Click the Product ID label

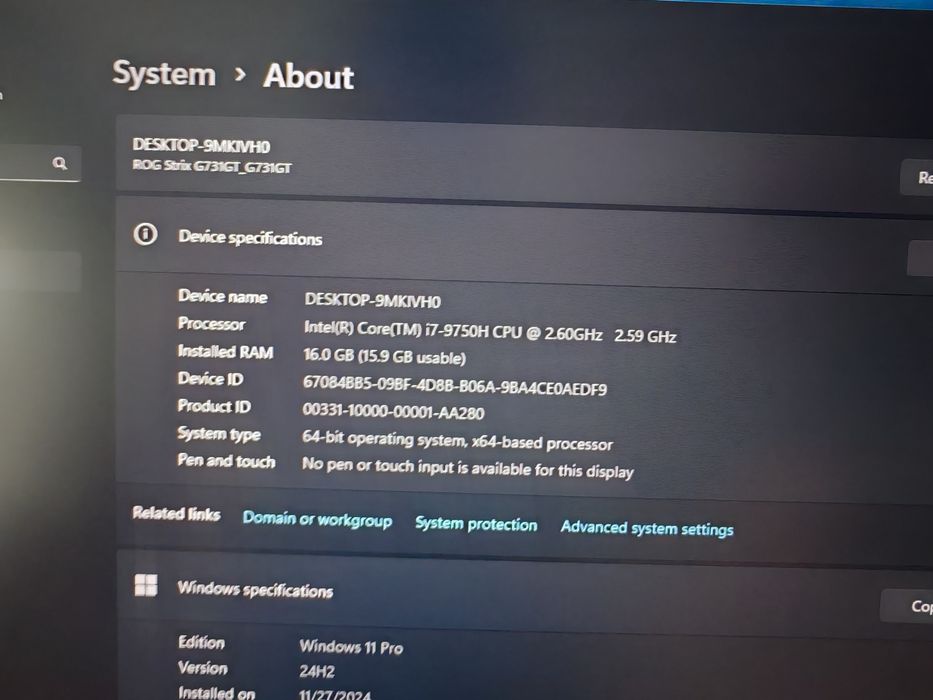pyautogui.click(x=214, y=406)
